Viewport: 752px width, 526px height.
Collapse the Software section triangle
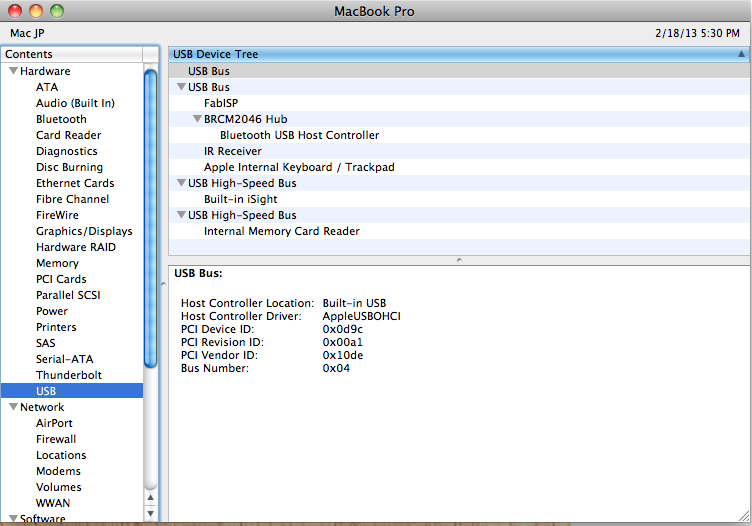[x=13, y=518]
